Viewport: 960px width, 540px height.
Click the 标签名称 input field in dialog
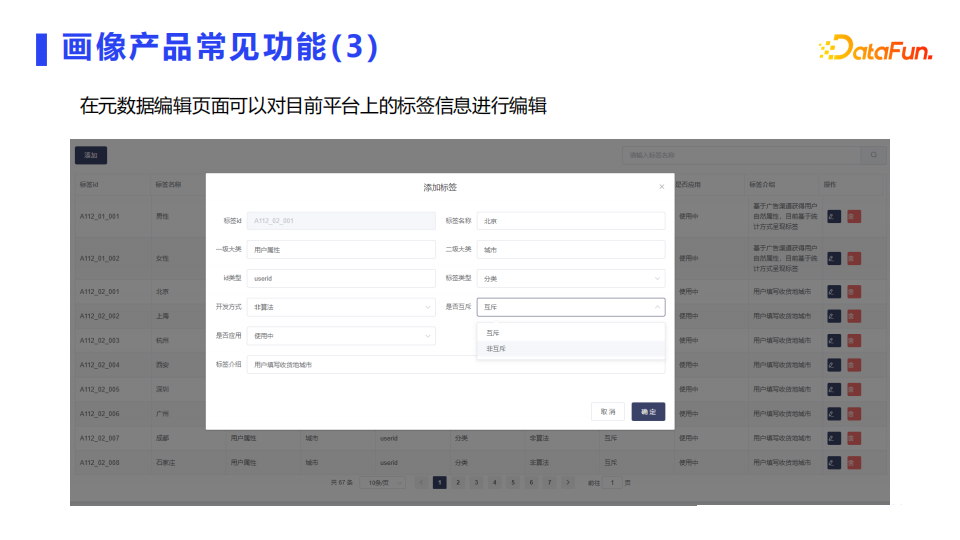coord(571,221)
